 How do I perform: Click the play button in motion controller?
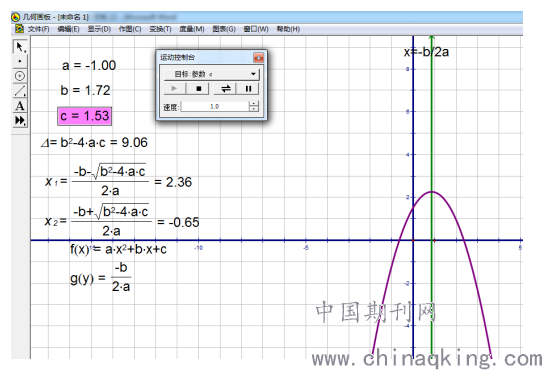click(174, 89)
